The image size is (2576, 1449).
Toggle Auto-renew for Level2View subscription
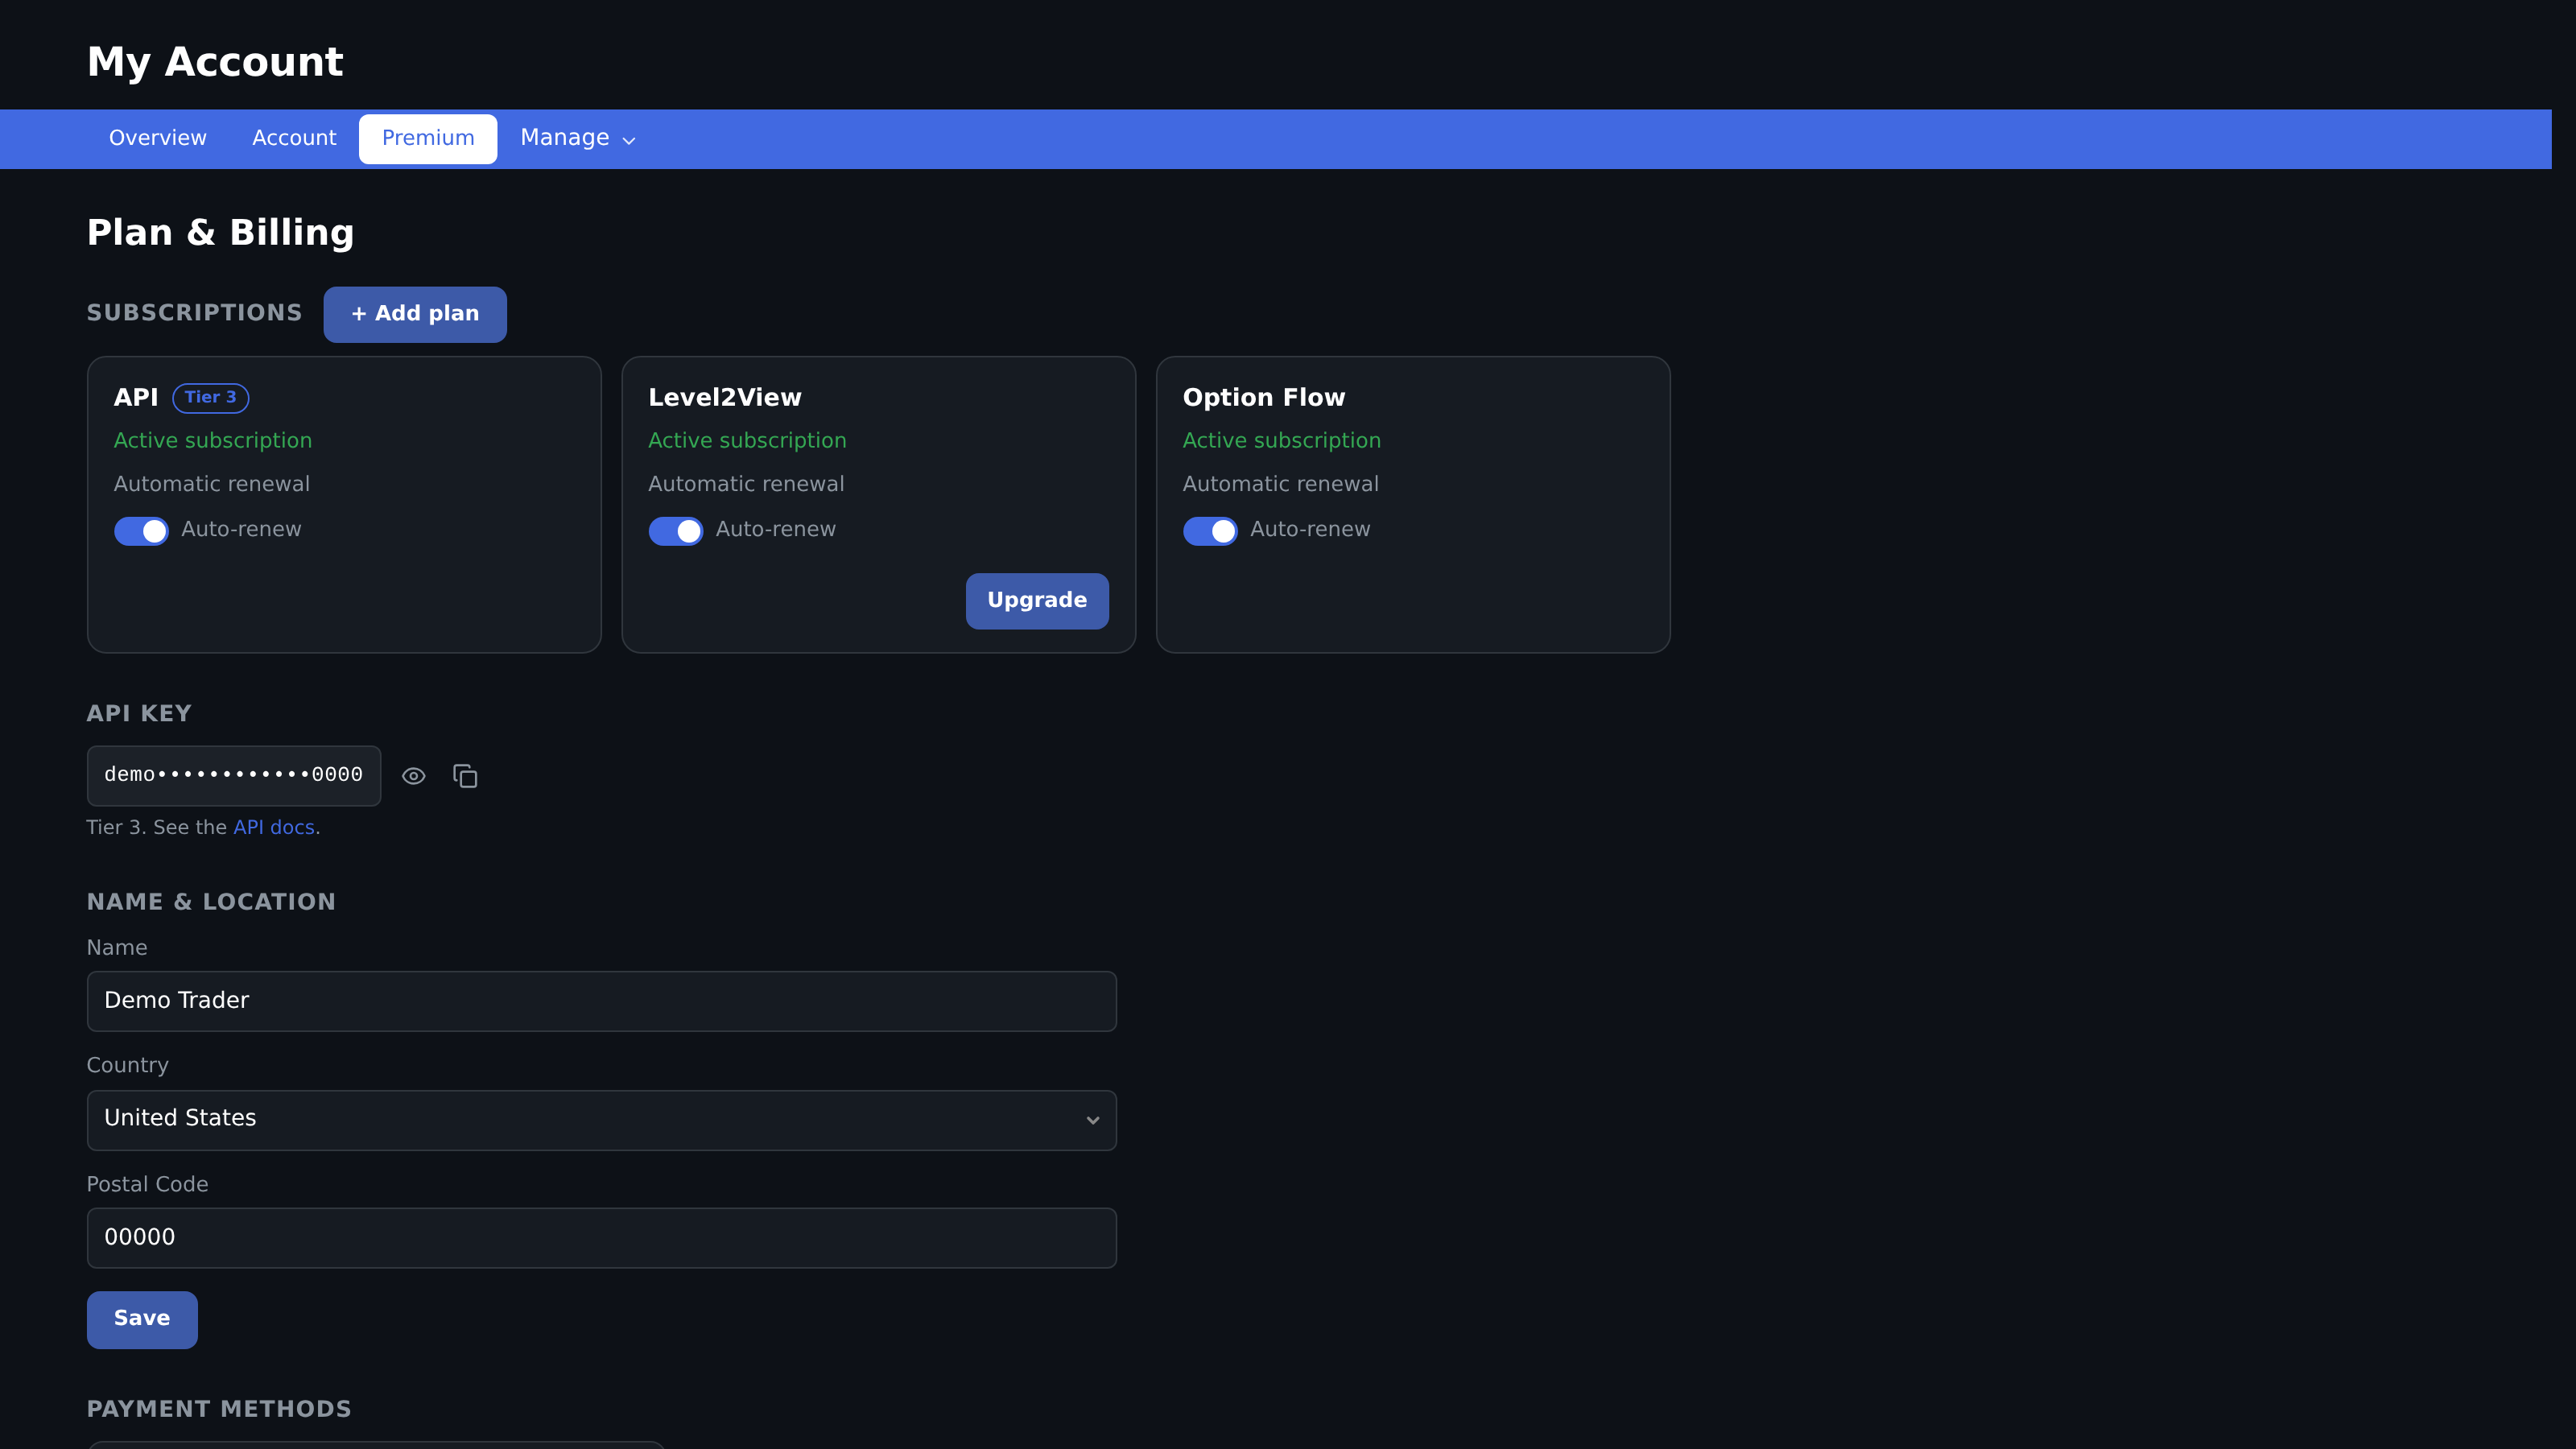[x=676, y=531]
